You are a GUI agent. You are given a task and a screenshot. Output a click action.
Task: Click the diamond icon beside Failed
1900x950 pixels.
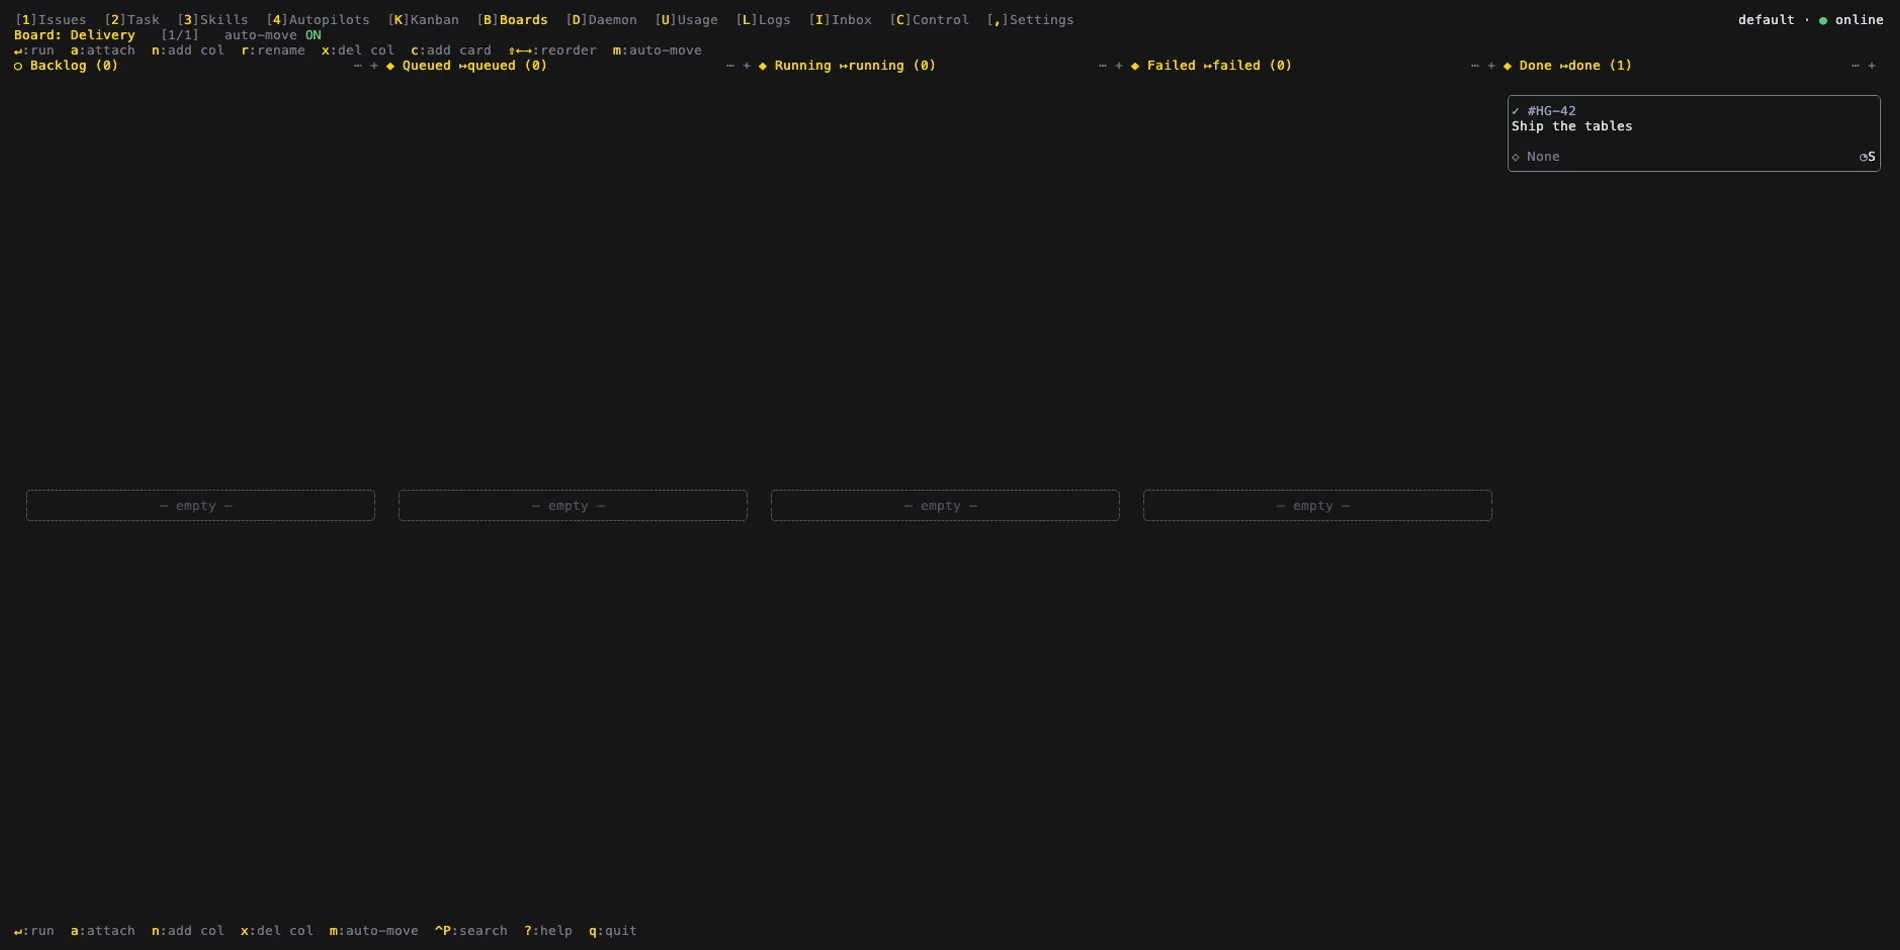point(1135,66)
